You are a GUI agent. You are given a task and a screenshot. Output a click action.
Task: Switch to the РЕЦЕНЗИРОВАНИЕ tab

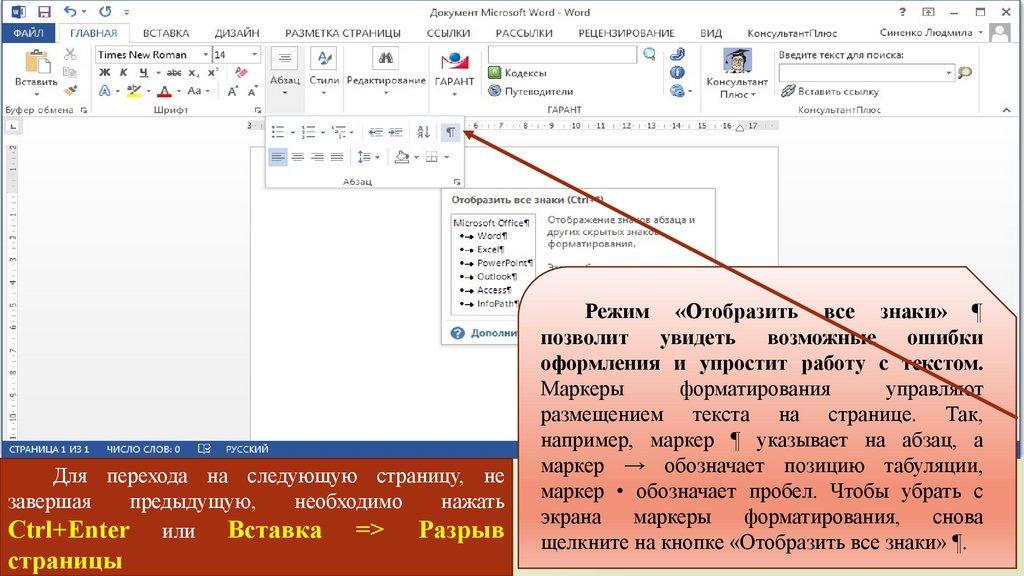[x=626, y=33]
